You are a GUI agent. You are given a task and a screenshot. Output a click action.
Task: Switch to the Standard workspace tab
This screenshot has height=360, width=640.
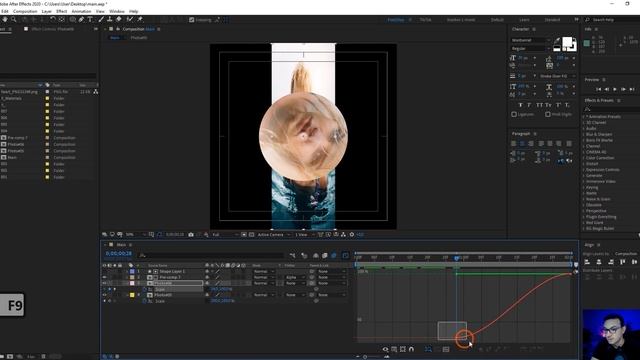tap(552, 20)
